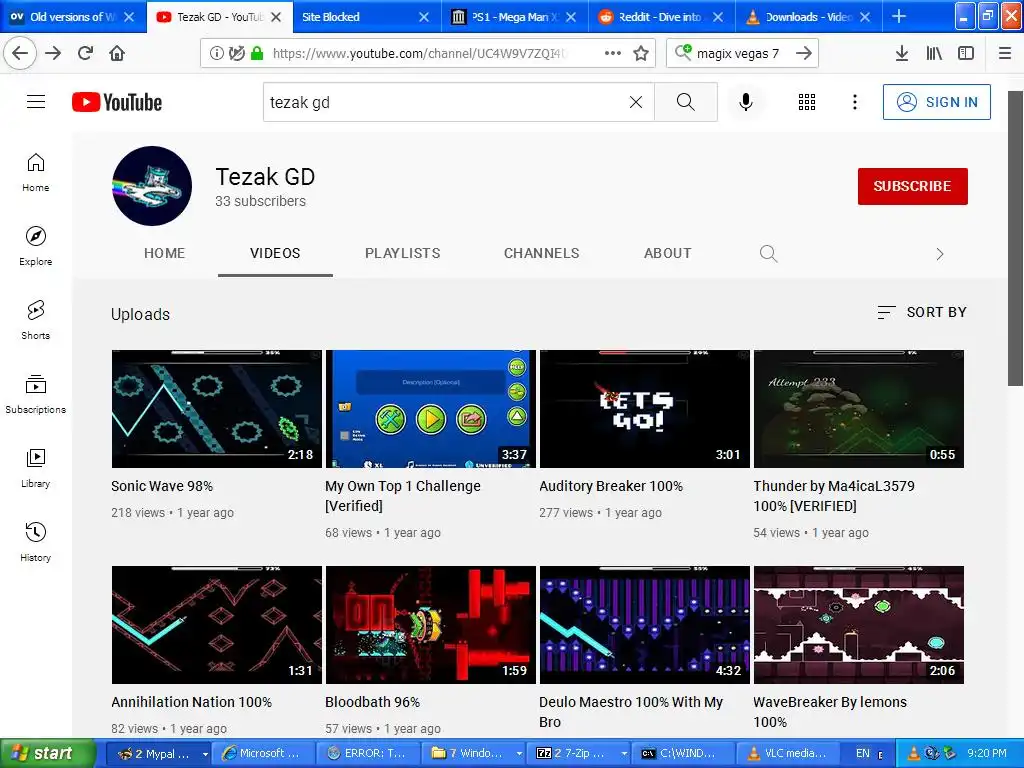The width and height of the screenshot is (1024, 768).
Task: Open C:\WINDOWS command prompt taskbar button
Action: tap(683, 754)
